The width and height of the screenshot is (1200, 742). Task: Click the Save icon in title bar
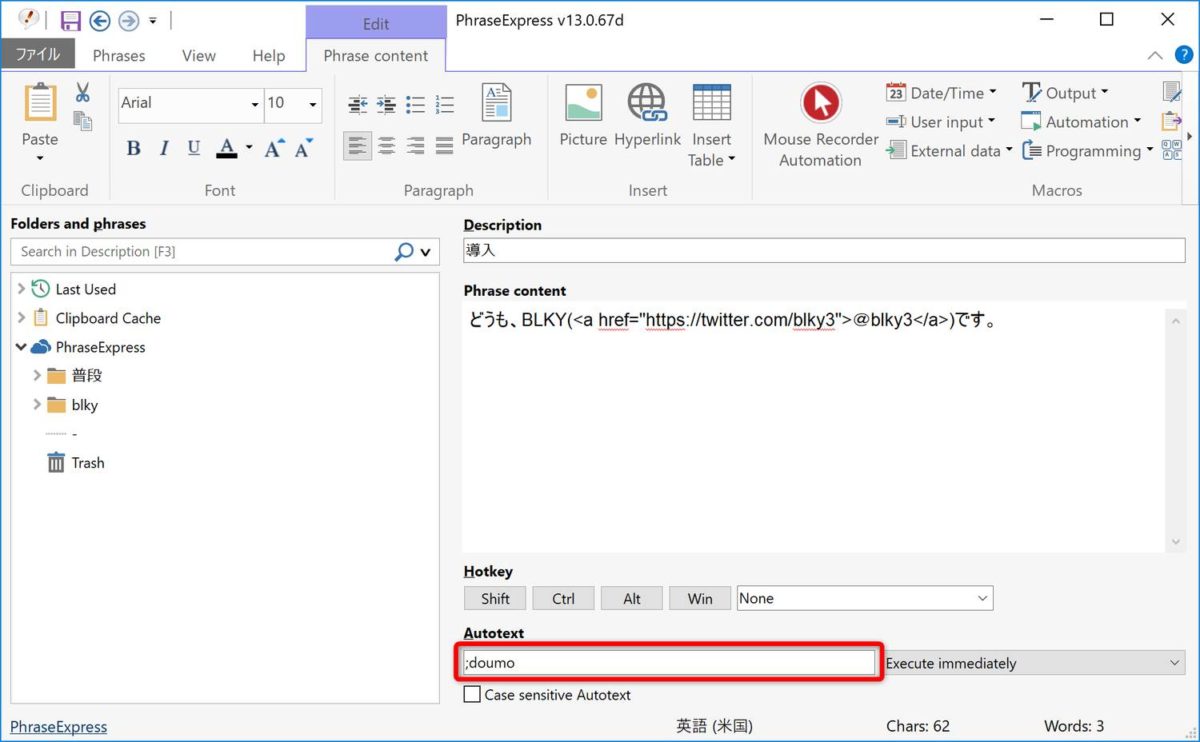(70, 20)
